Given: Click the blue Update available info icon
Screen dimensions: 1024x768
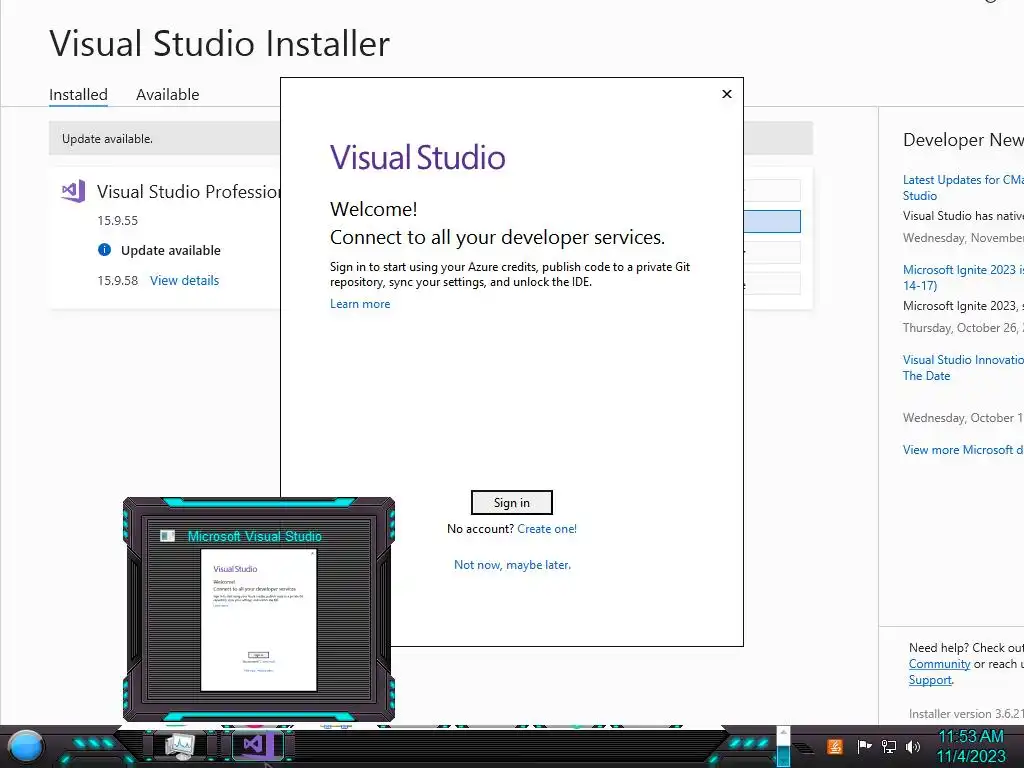Looking at the screenshot, I should click(104, 249).
